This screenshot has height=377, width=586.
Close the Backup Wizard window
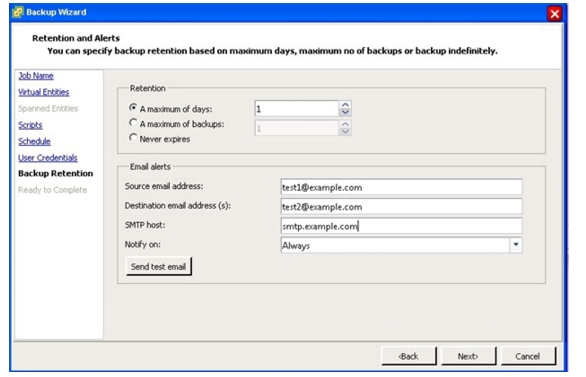554,14
